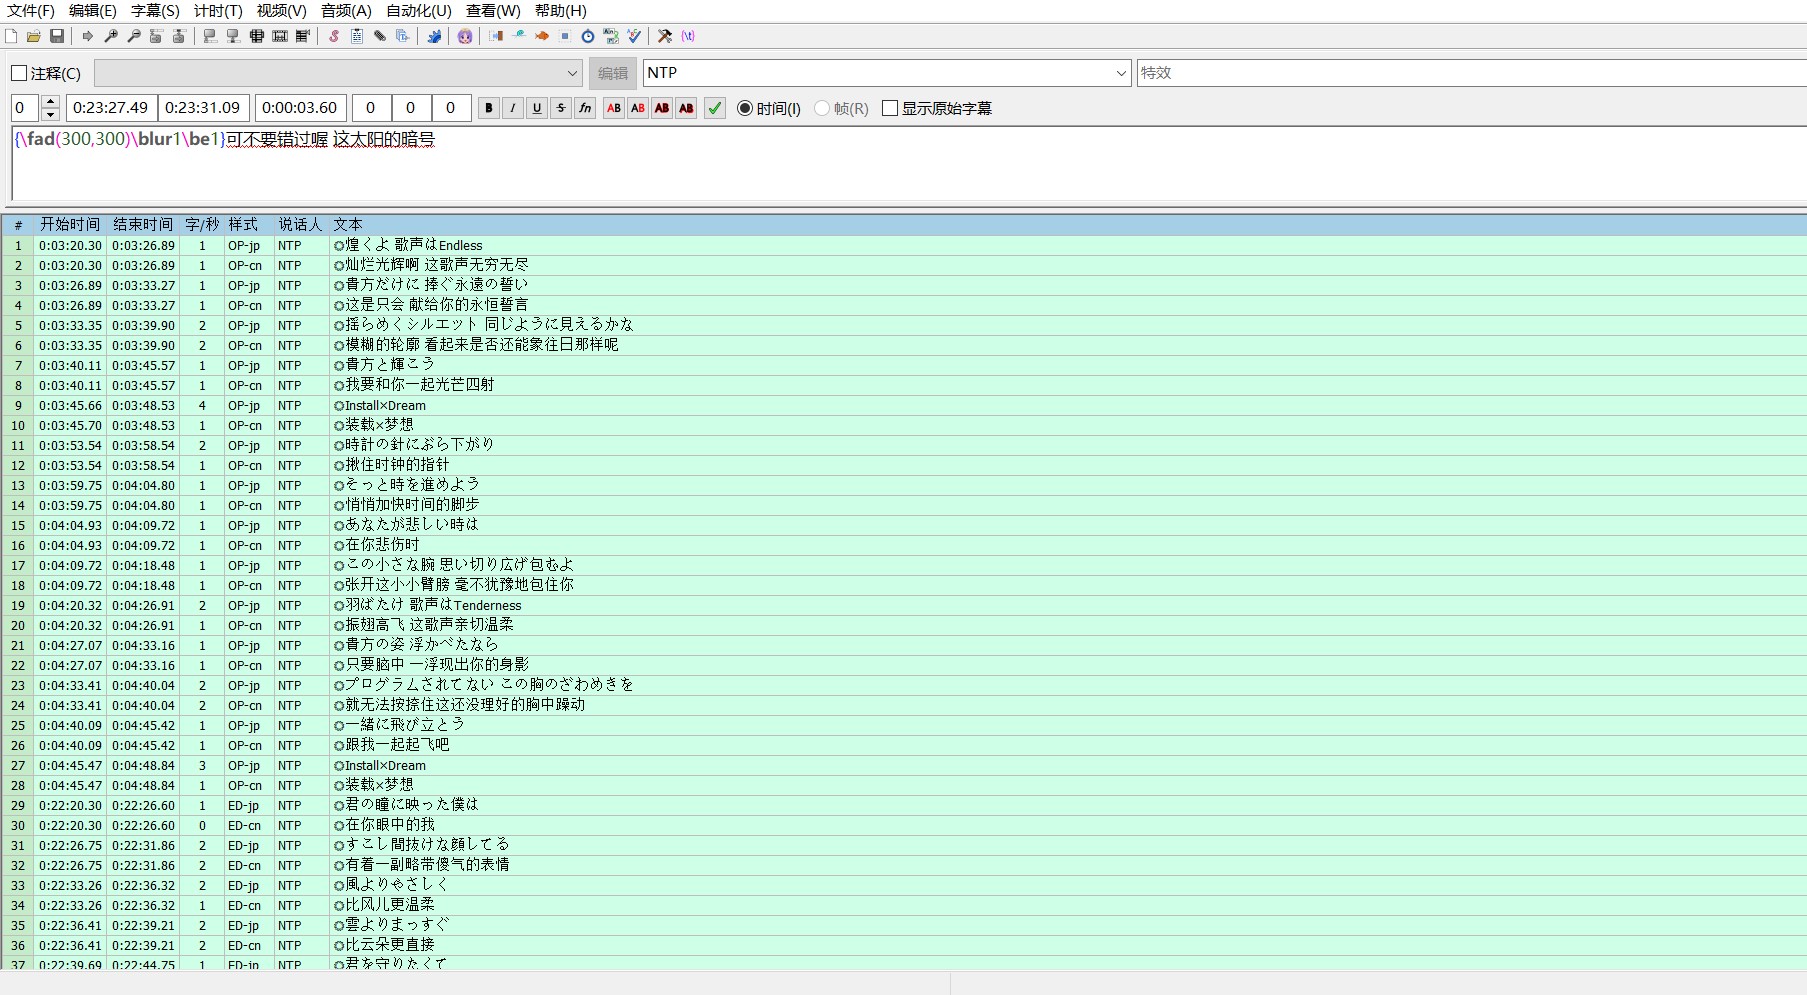Click the subtitle text edit box
Viewport: 1807px width, 995px height.
point(908,164)
